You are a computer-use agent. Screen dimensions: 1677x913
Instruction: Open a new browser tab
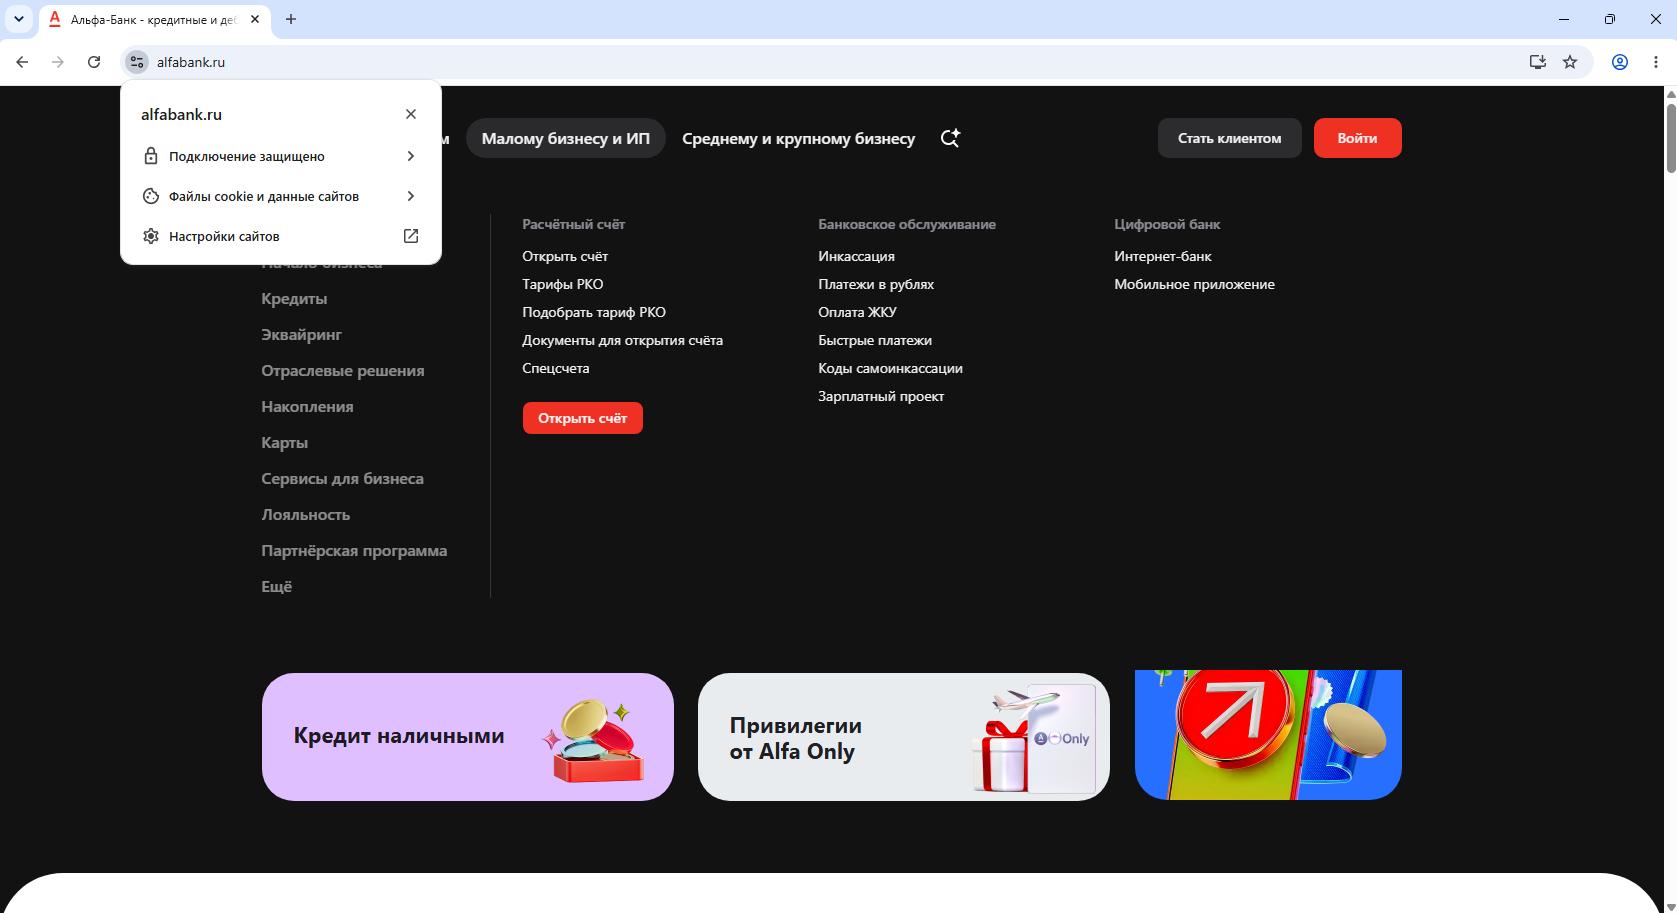pyautogui.click(x=291, y=19)
